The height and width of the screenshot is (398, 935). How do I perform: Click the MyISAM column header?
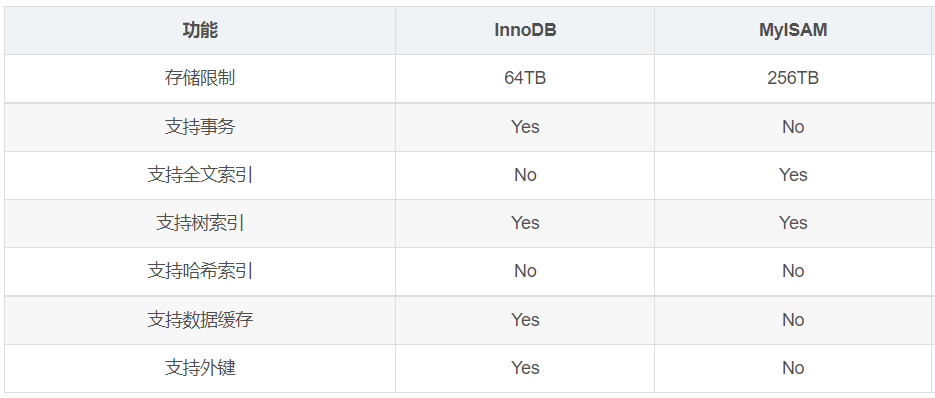(x=792, y=30)
